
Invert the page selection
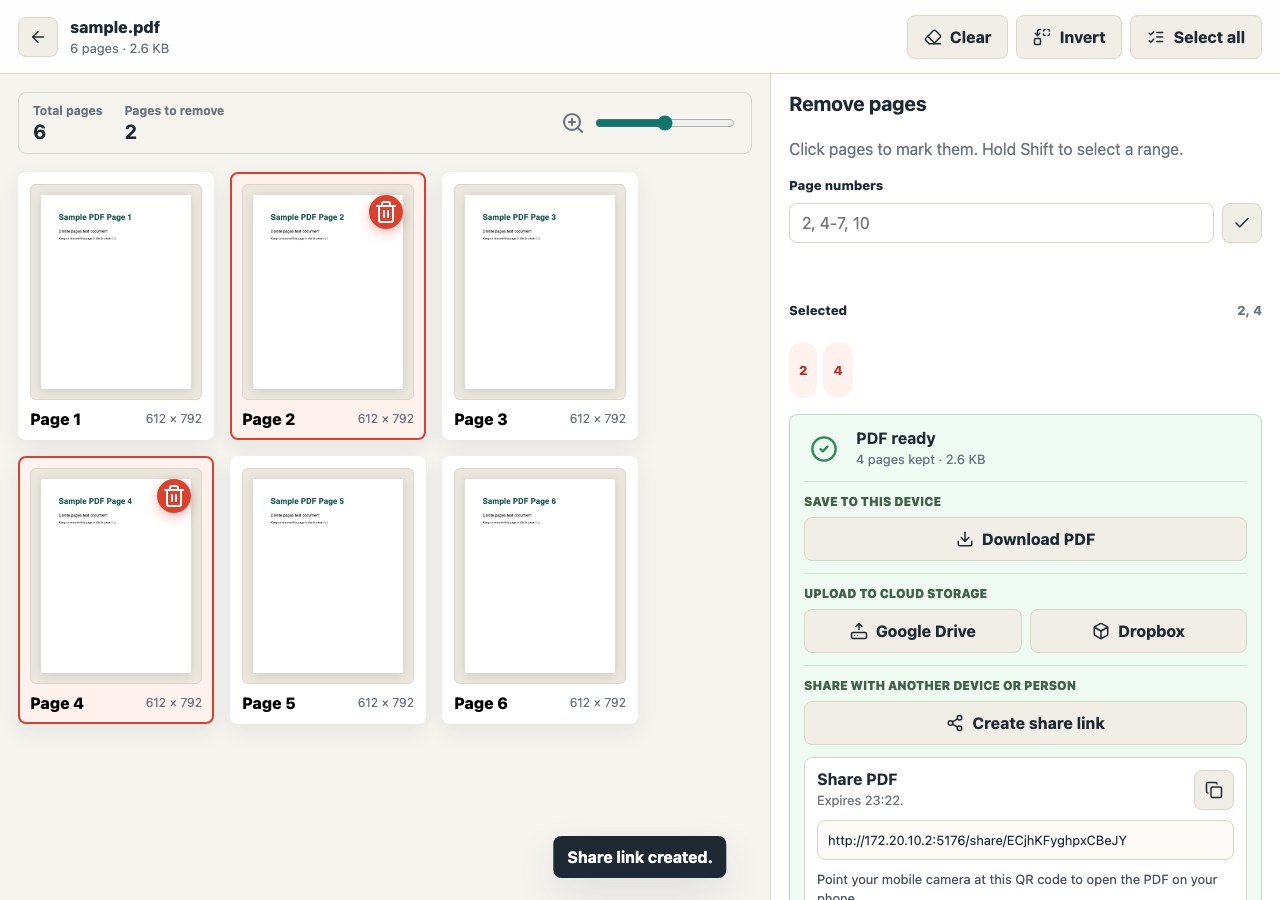(x=1069, y=37)
